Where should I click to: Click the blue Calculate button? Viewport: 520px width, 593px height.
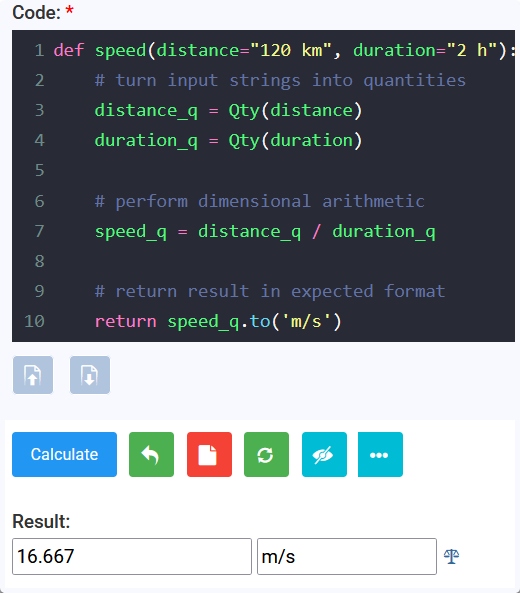64,454
